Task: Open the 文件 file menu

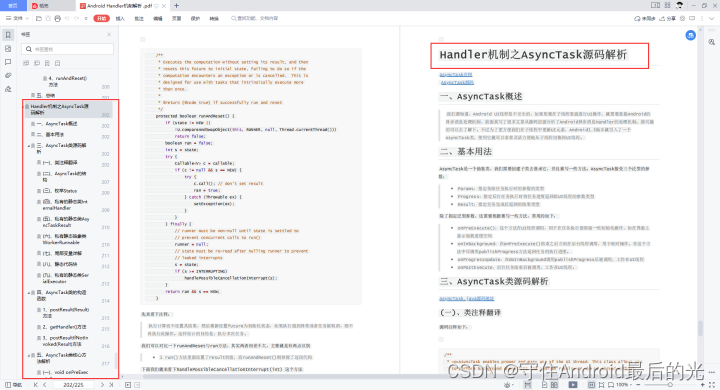Action: (x=17, y=18)
